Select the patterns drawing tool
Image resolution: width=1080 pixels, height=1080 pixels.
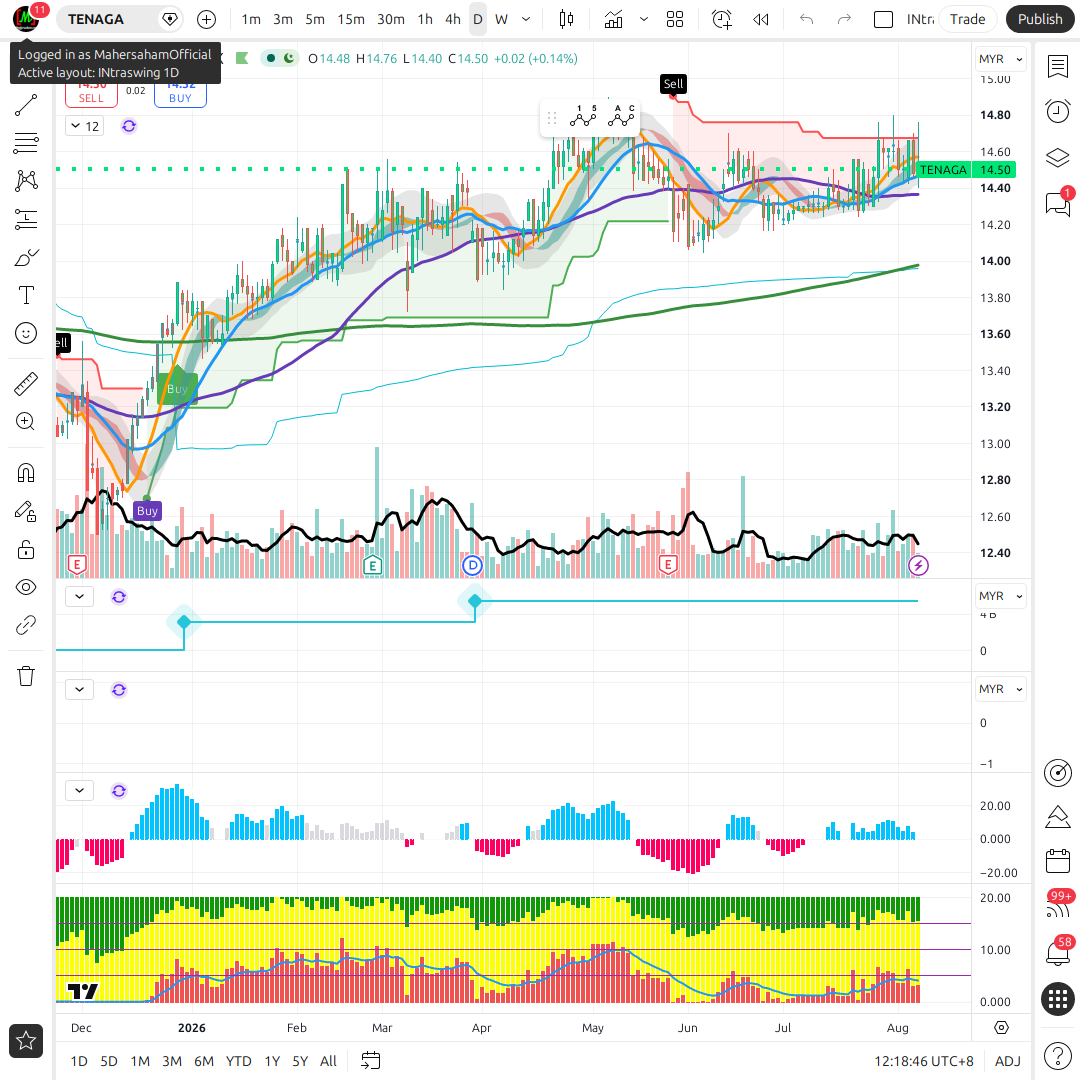coord(26,181)
